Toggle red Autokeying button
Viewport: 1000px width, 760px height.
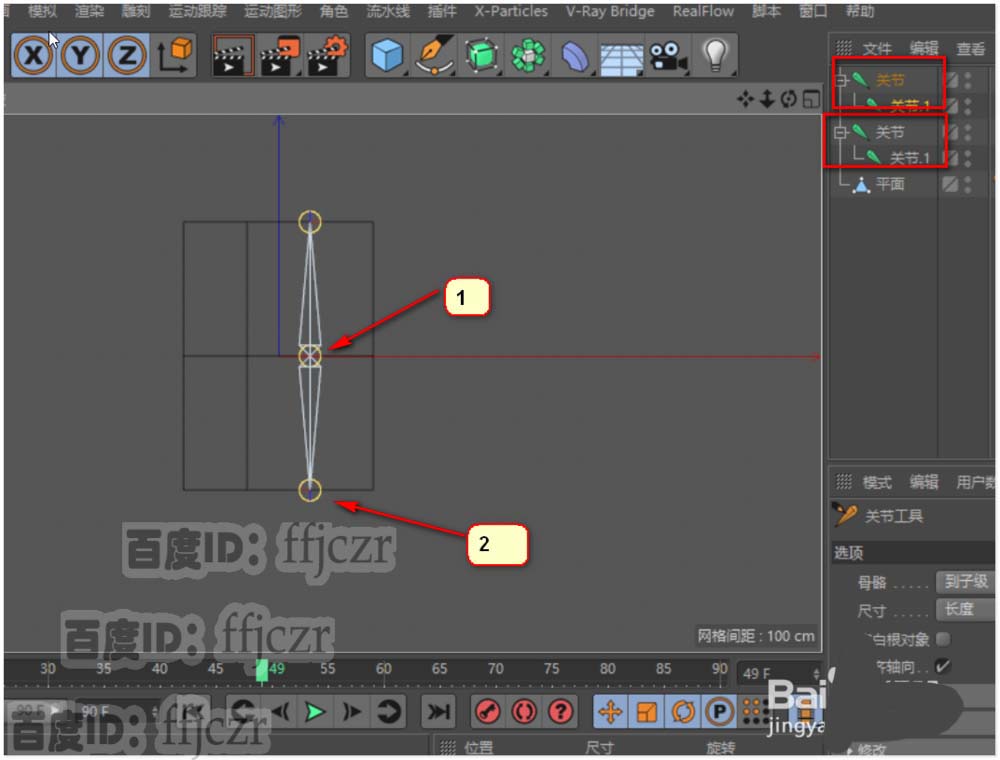524,712
